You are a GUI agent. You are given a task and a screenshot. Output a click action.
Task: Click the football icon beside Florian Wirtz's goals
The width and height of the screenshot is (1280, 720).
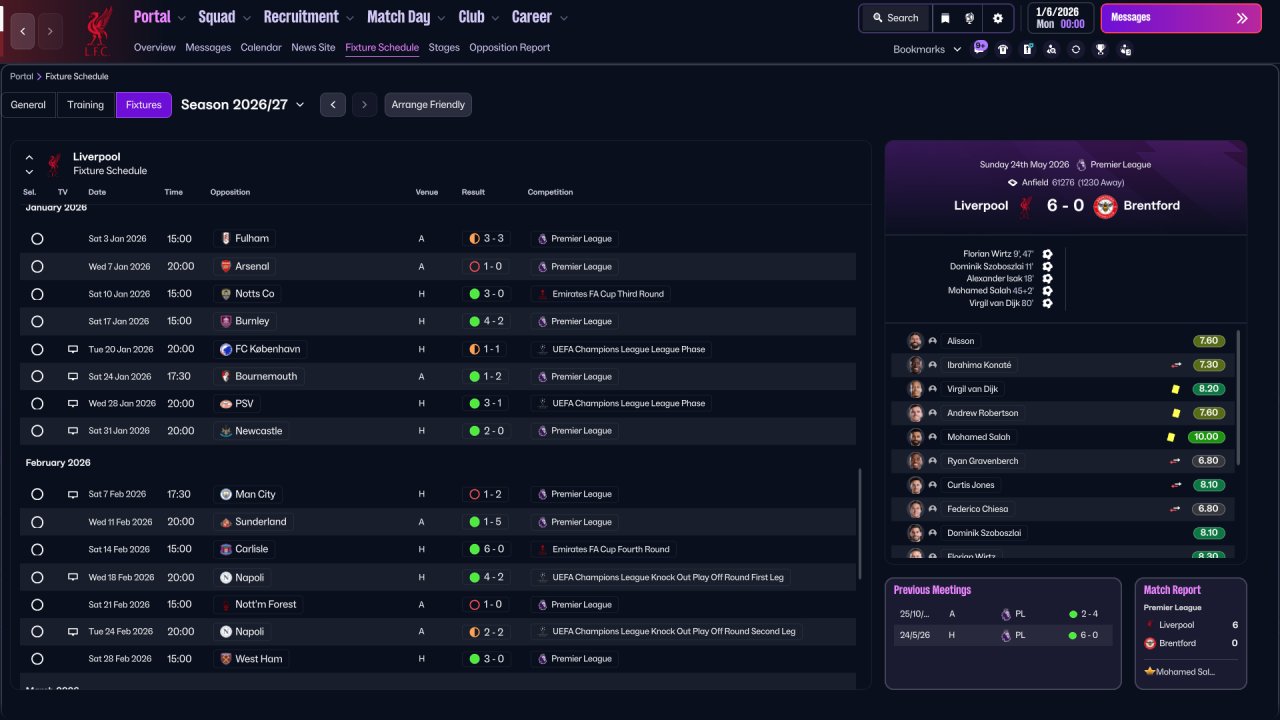tap(1047, 254)
